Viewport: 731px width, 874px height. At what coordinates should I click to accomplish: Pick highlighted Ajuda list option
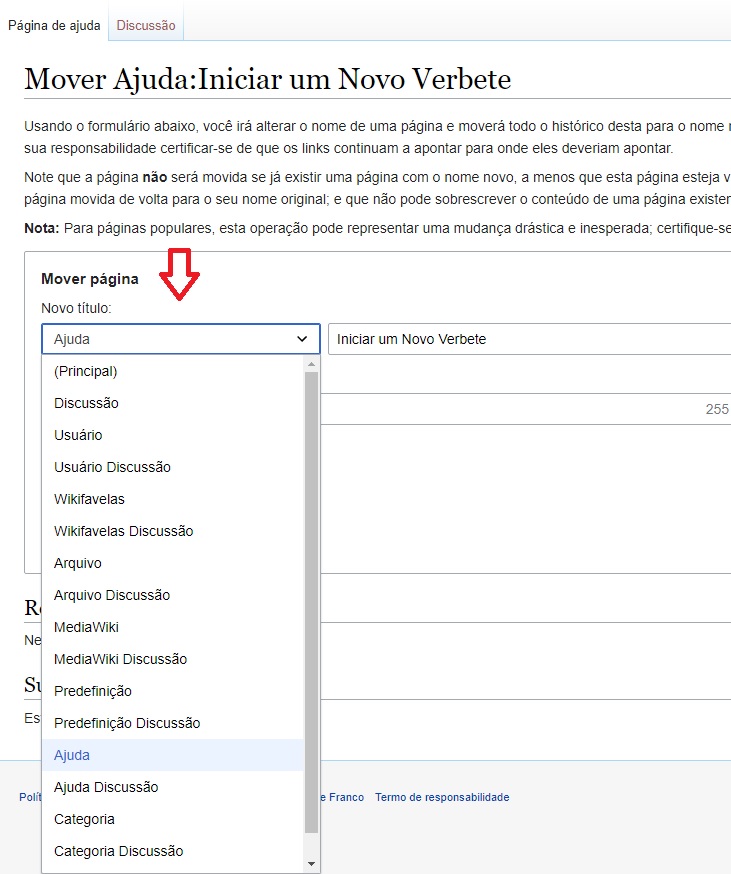click(x=72, y=755)
